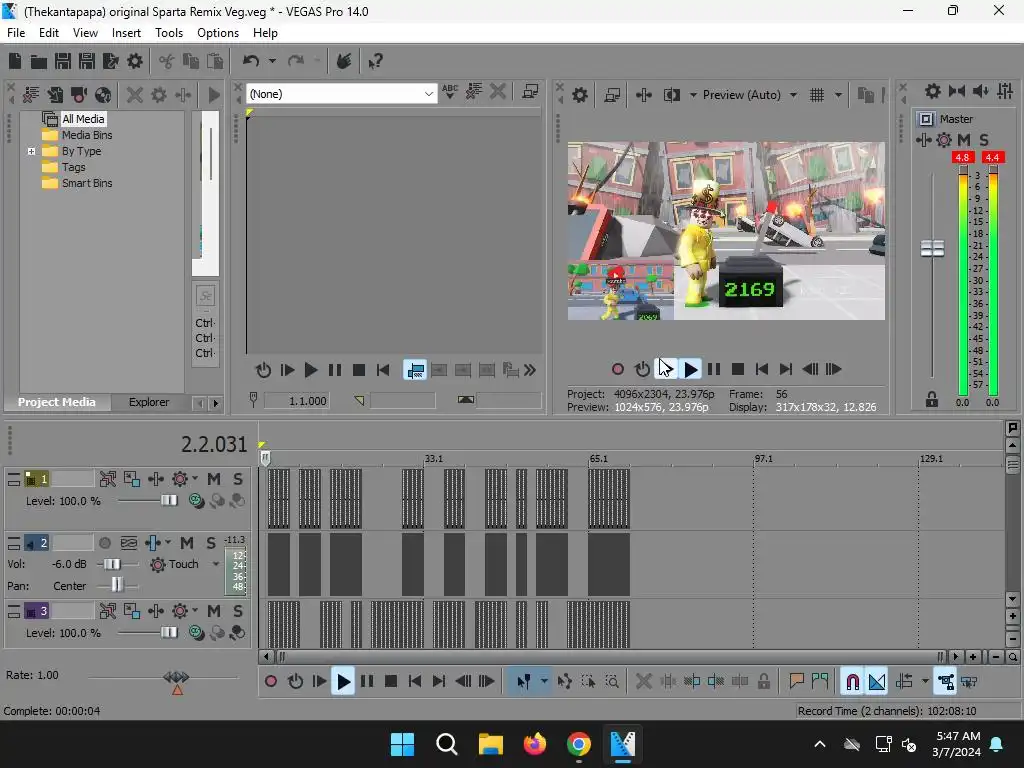This screenshot has height=768, width=1024.
Task: Click the Master volume fader
Action: click(x=932, y=249)
